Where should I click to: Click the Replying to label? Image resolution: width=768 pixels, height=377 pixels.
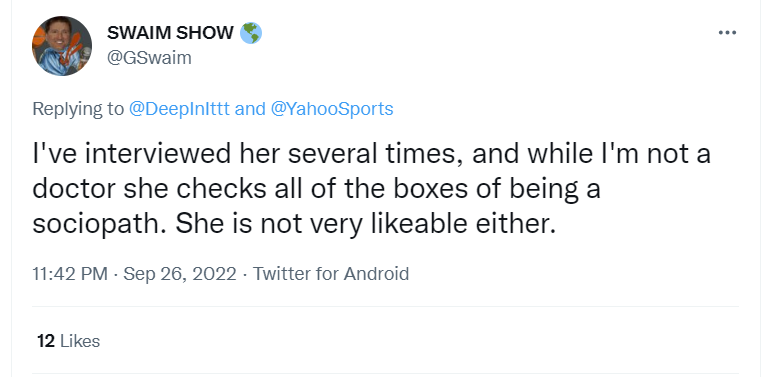pyautogui.click(x=78, y=109)
